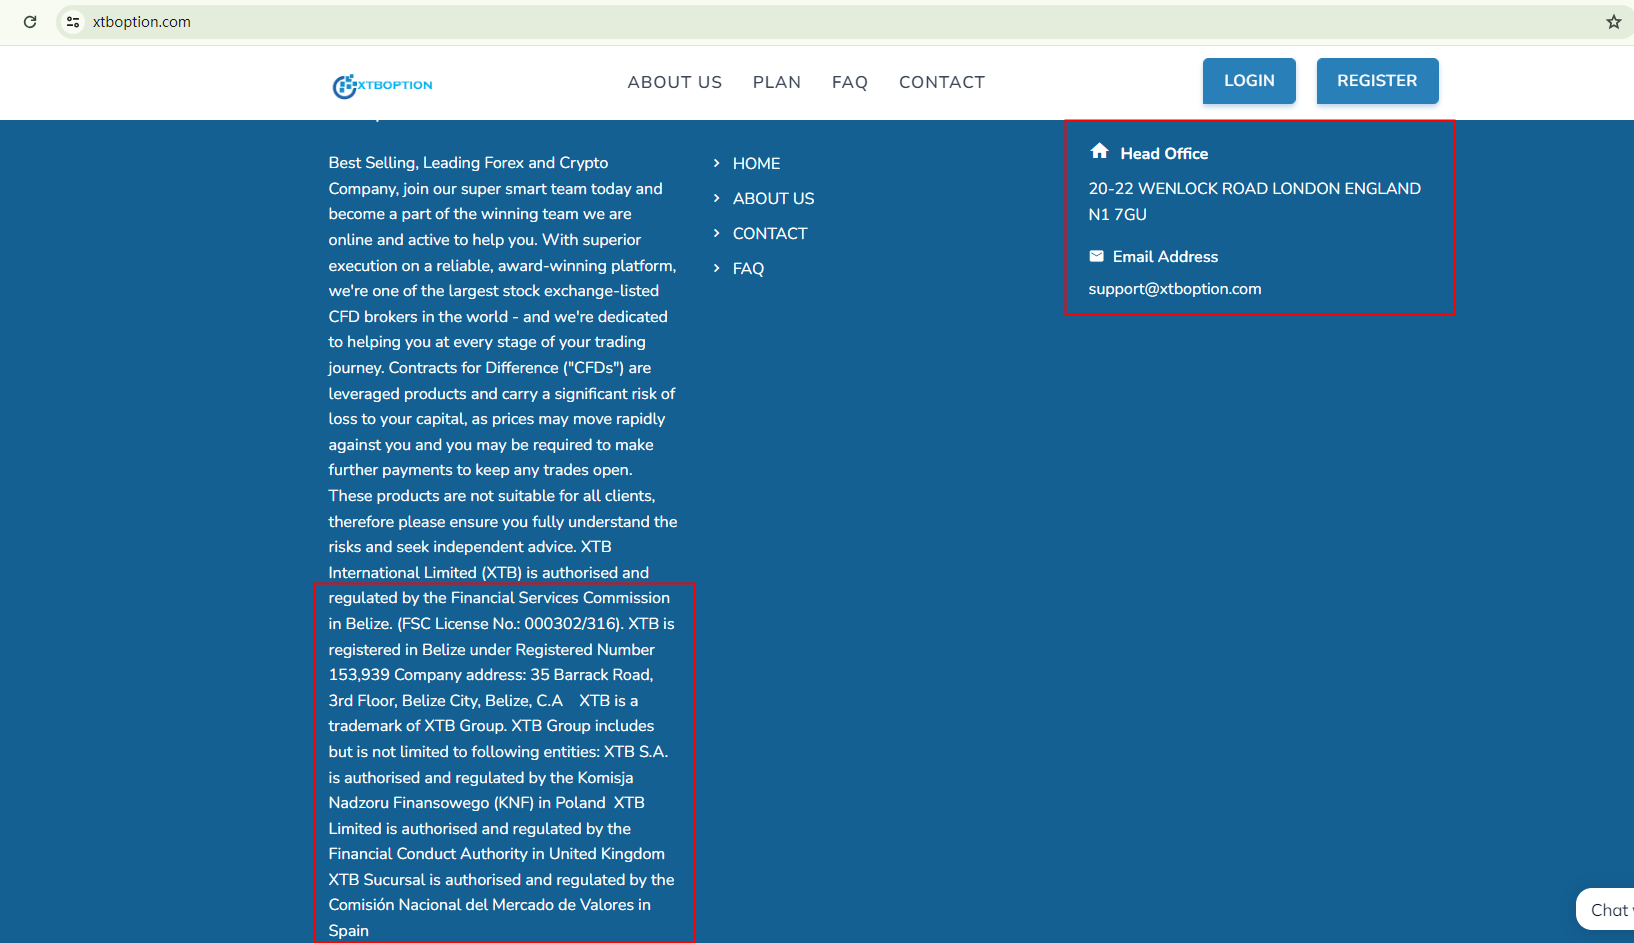Click the Email Address label
The image size is (1634, 943).
(1165, 257)
